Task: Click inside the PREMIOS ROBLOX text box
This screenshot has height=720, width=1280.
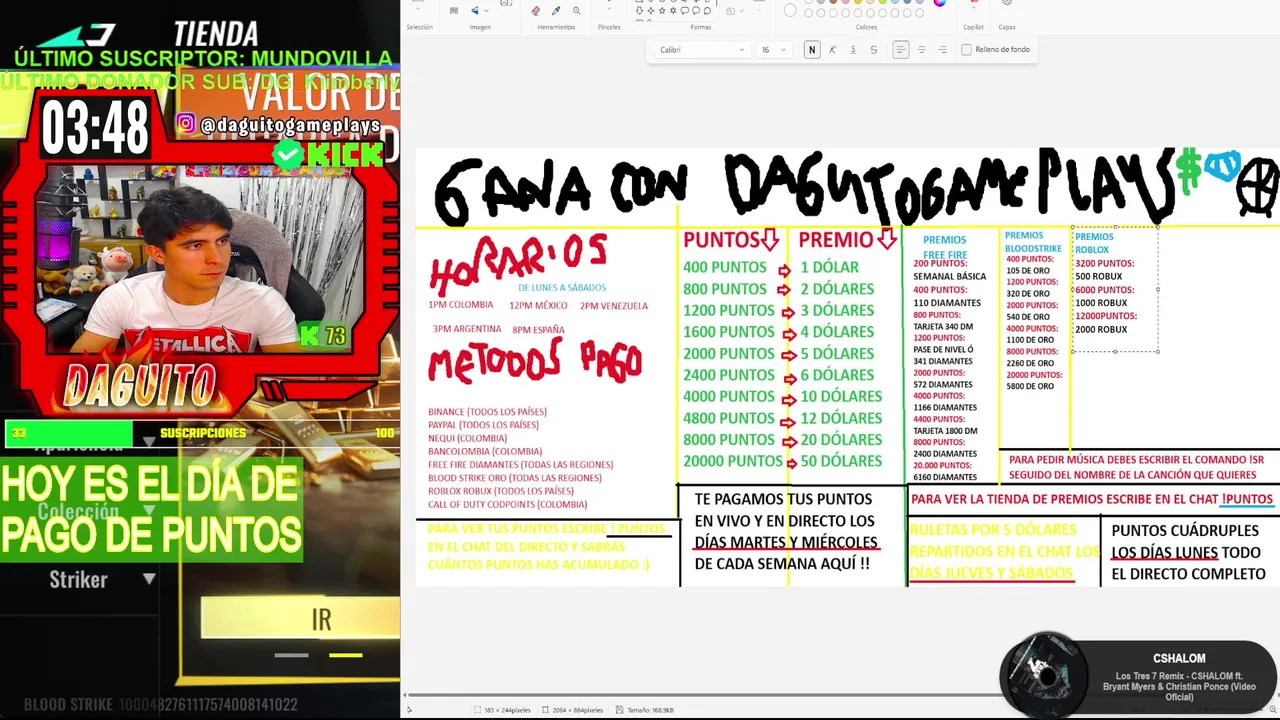Action: [1115, 289]
